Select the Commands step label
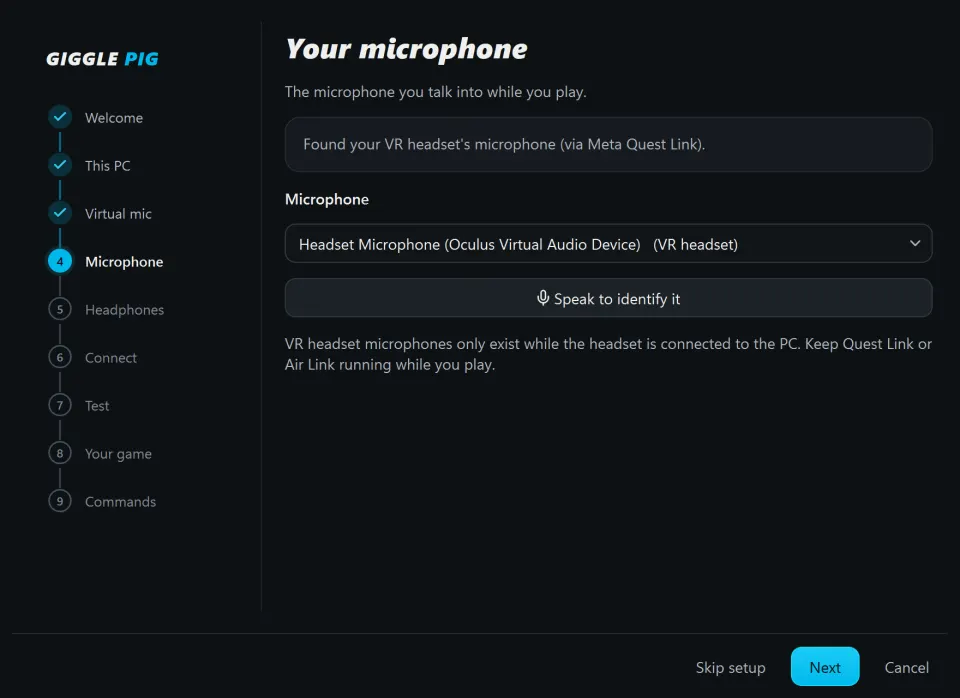Screen dimensions: 960x698 (121, 502)
